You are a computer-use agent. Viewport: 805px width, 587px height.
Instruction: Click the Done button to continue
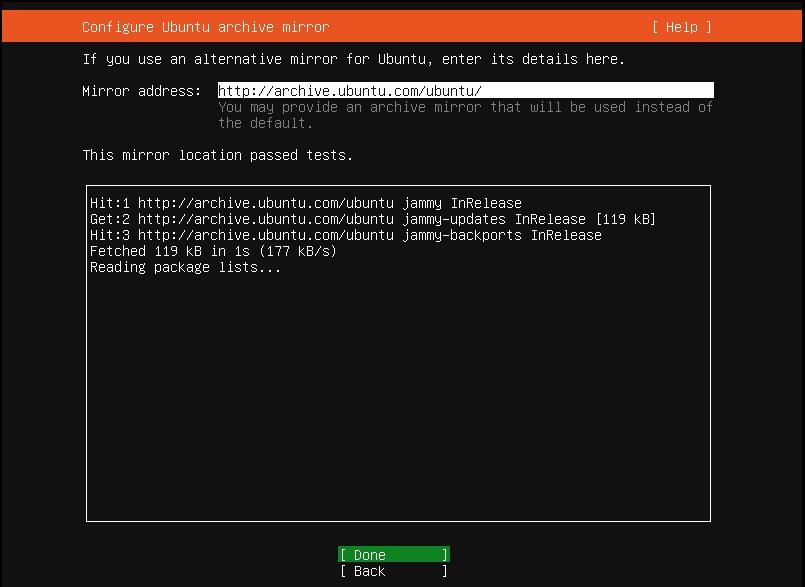click(392, 554)
